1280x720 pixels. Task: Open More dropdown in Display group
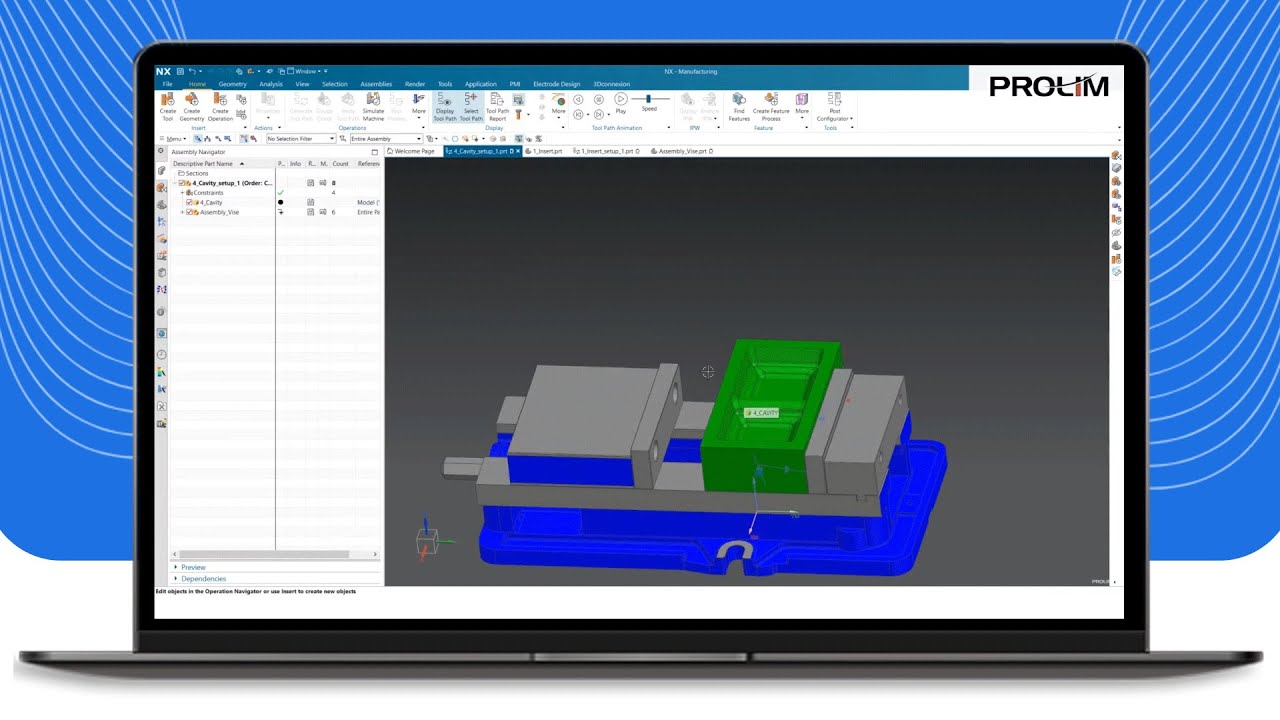coord(559,104)
